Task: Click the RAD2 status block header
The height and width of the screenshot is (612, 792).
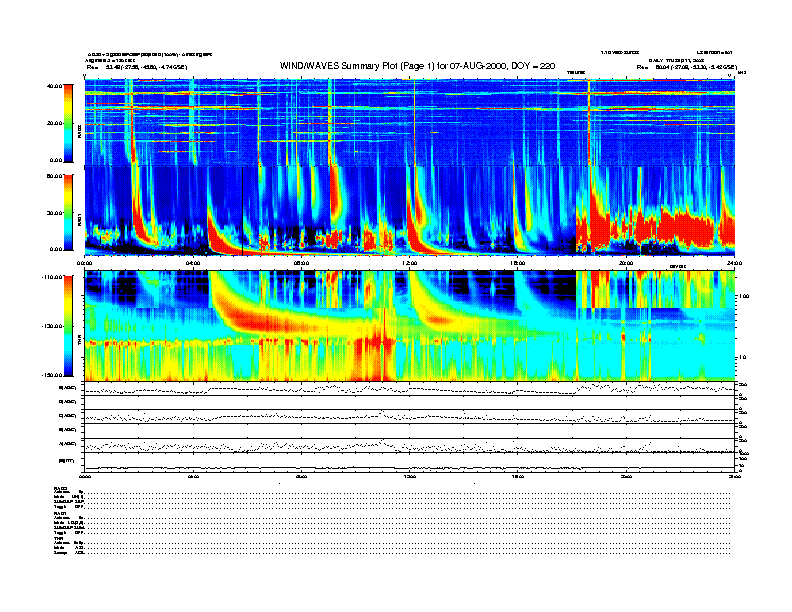Action: pyautogui.click(x=61, y=488)
